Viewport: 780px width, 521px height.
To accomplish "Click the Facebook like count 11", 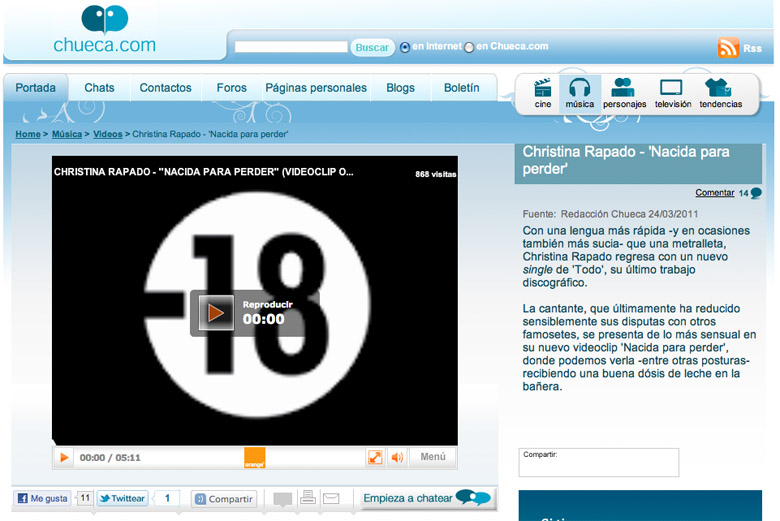I will point(85,498).
